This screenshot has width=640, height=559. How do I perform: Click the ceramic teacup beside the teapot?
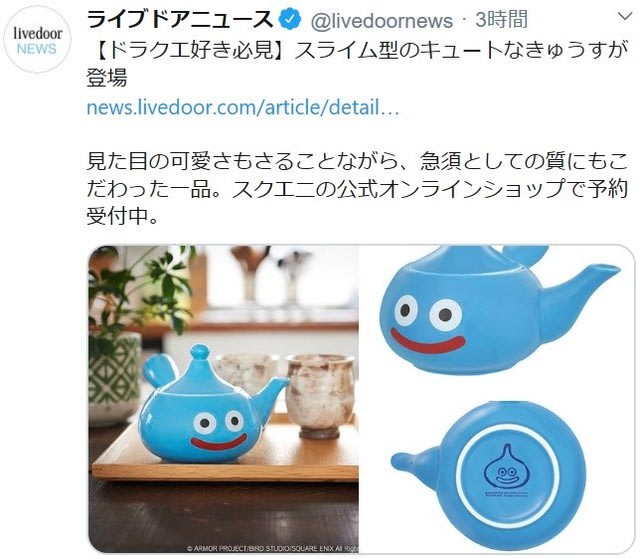[319, 396]
